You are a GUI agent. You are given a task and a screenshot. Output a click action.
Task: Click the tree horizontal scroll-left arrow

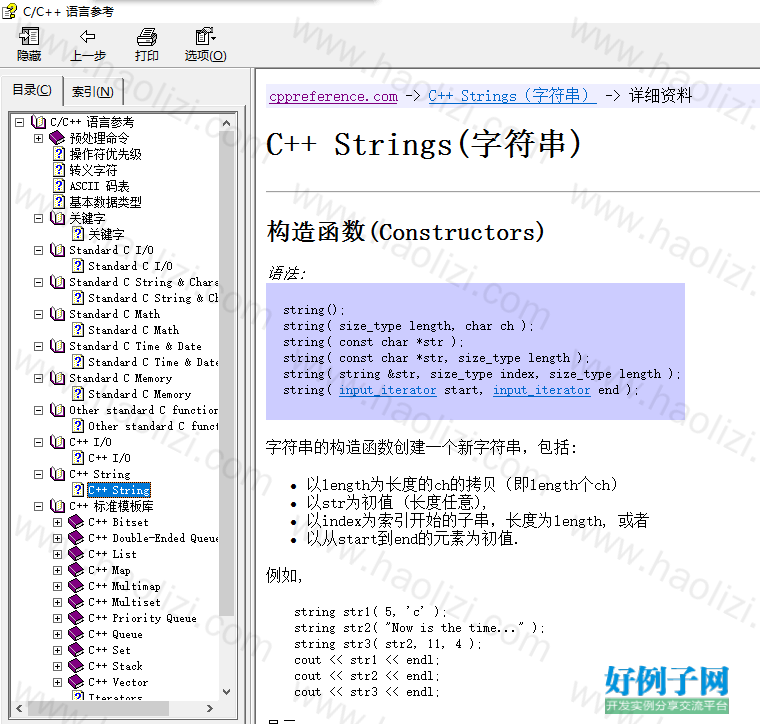tap(19, 708)
